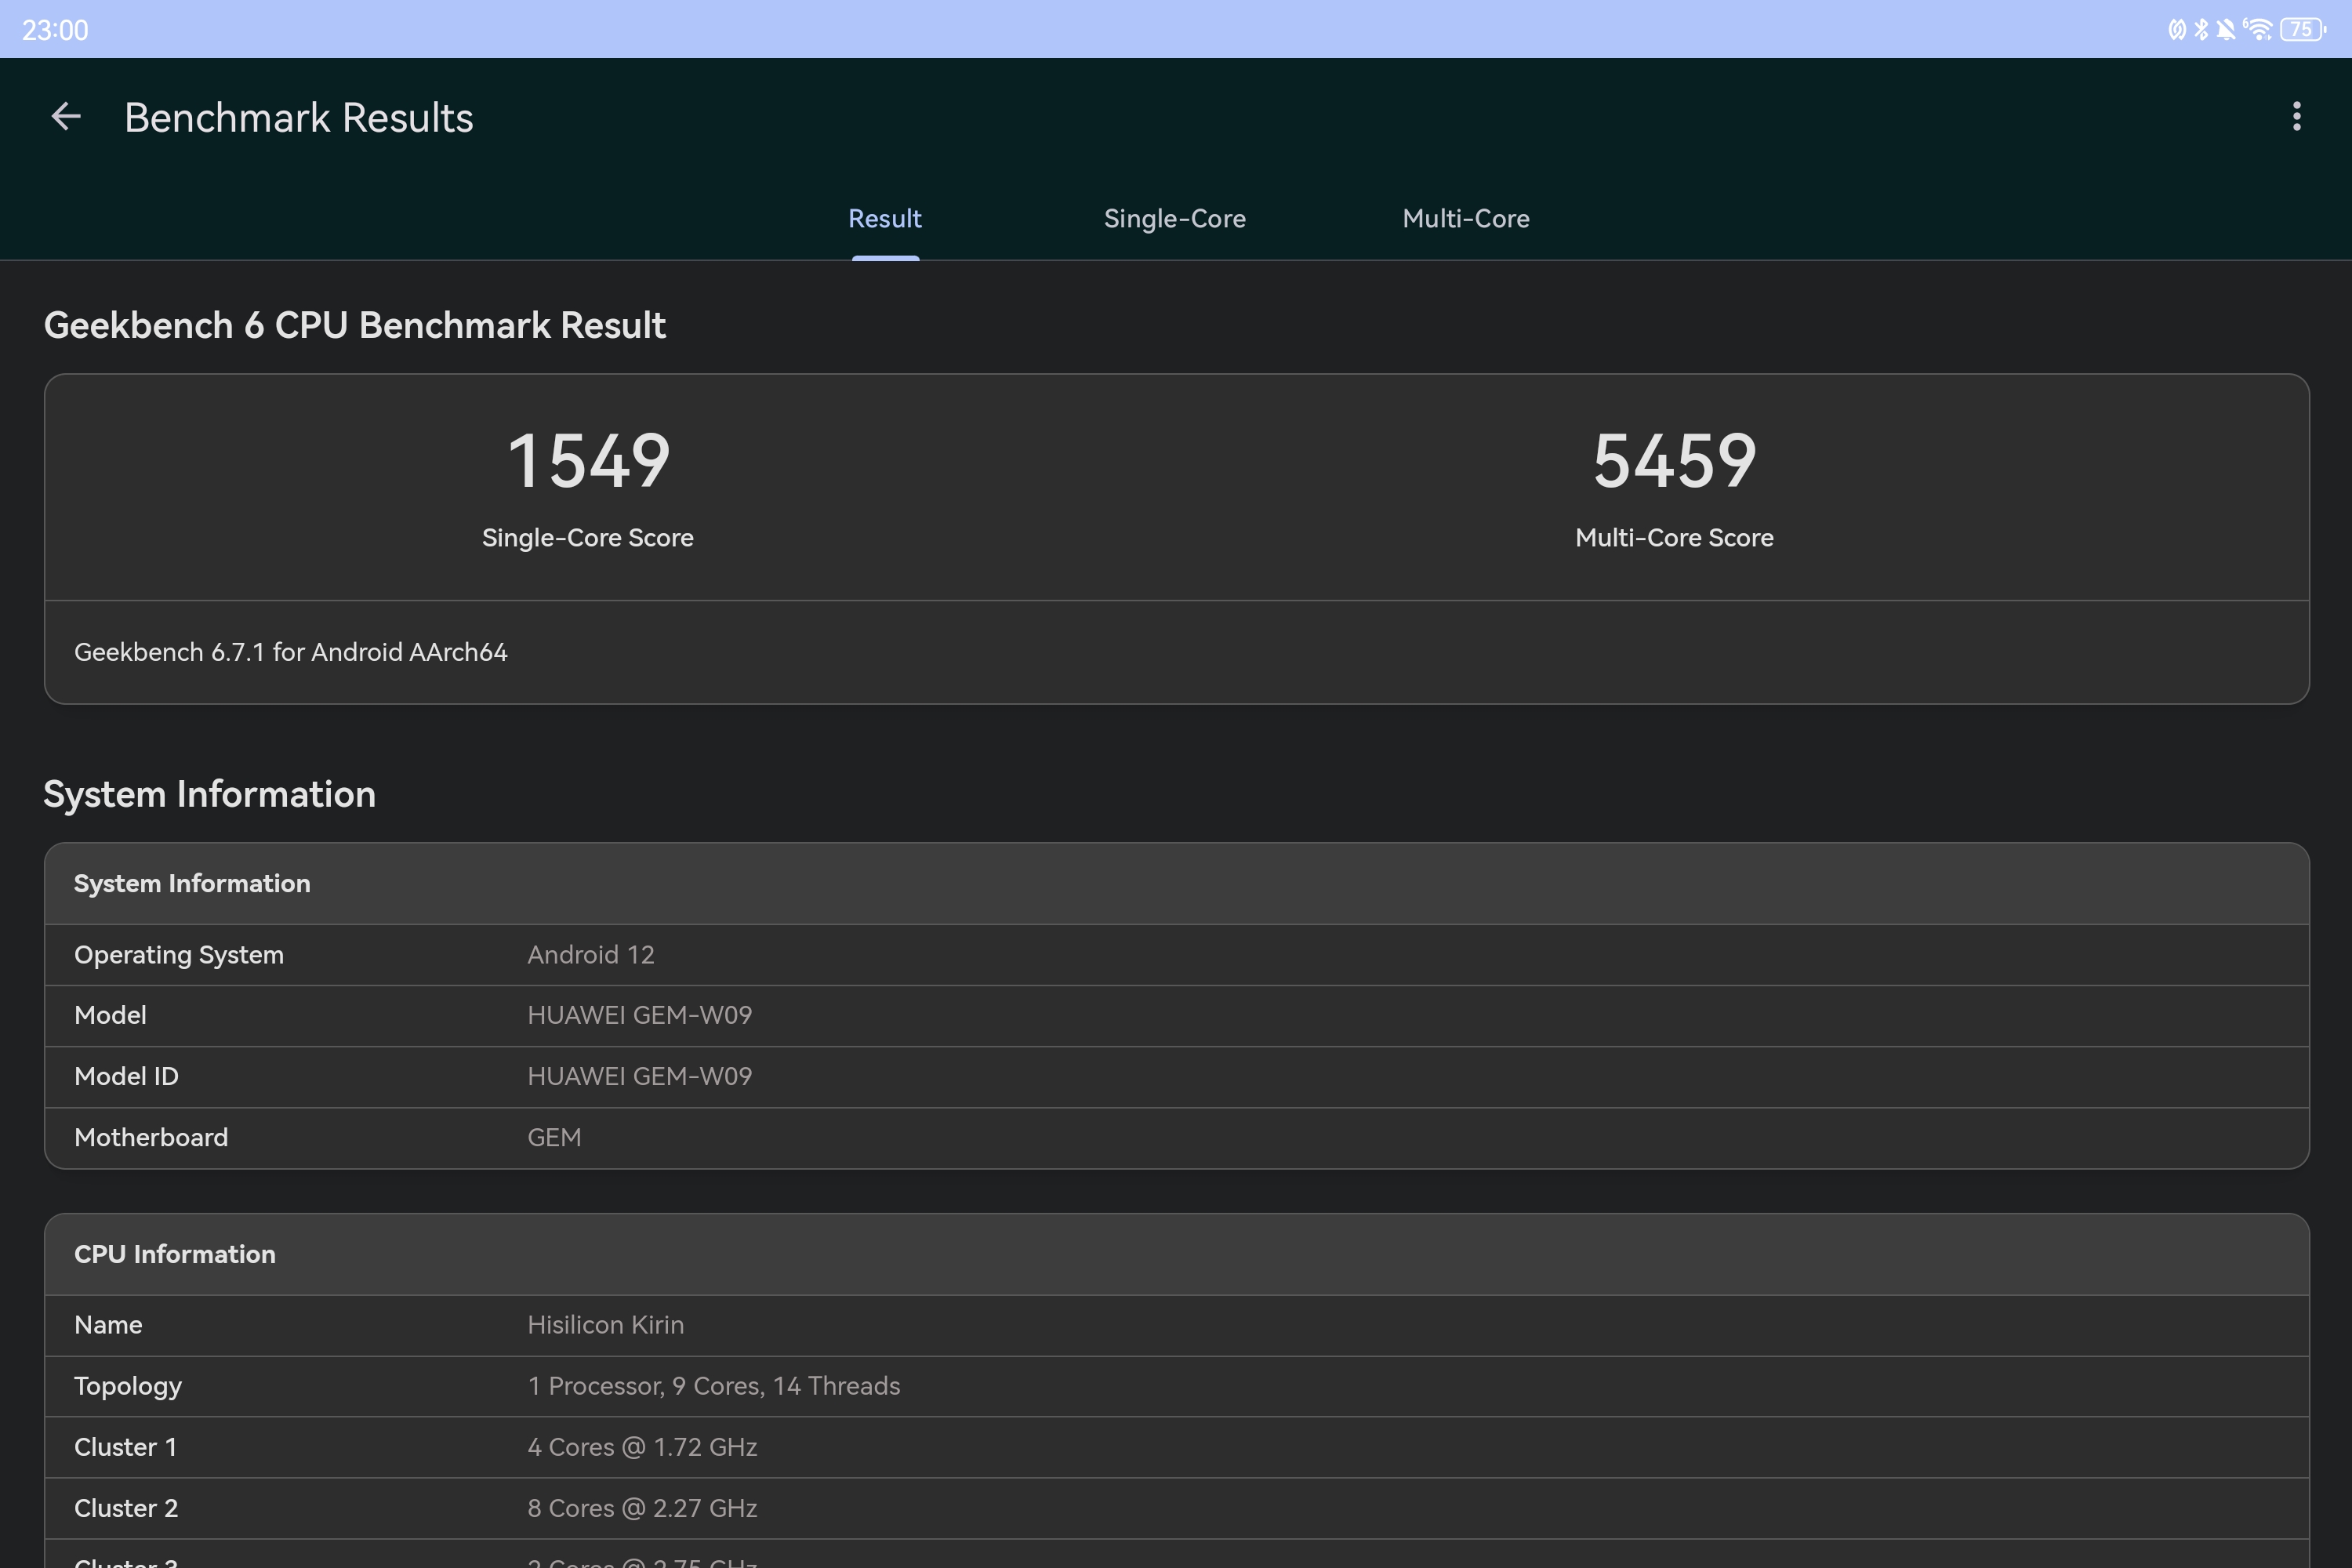
Task: Click the Motherboard row label
Action: [151, 1137]
